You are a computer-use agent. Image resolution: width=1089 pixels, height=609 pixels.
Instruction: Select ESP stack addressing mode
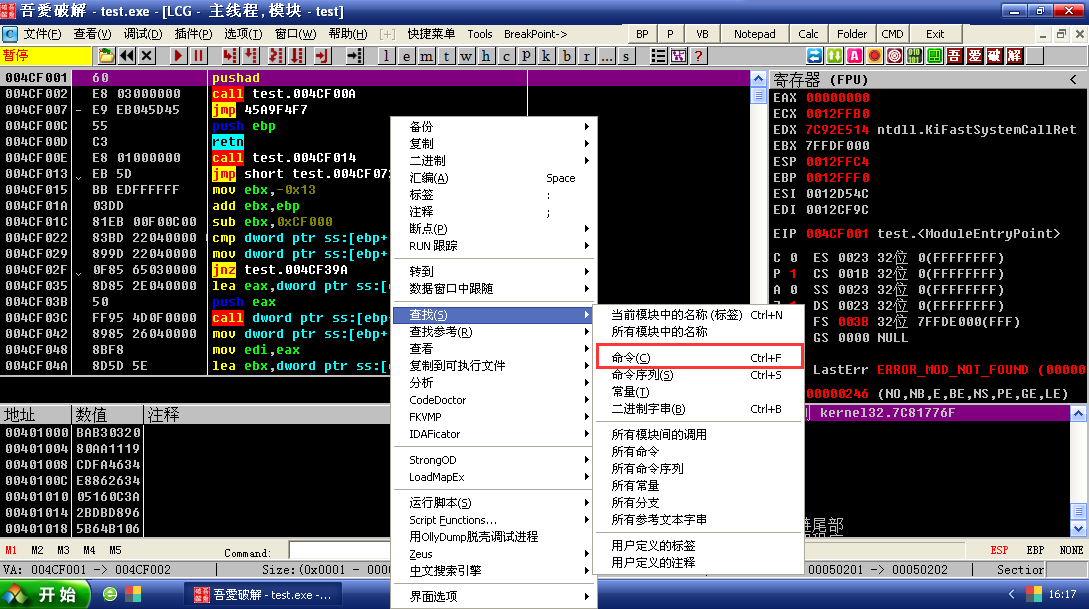[999, 550]
